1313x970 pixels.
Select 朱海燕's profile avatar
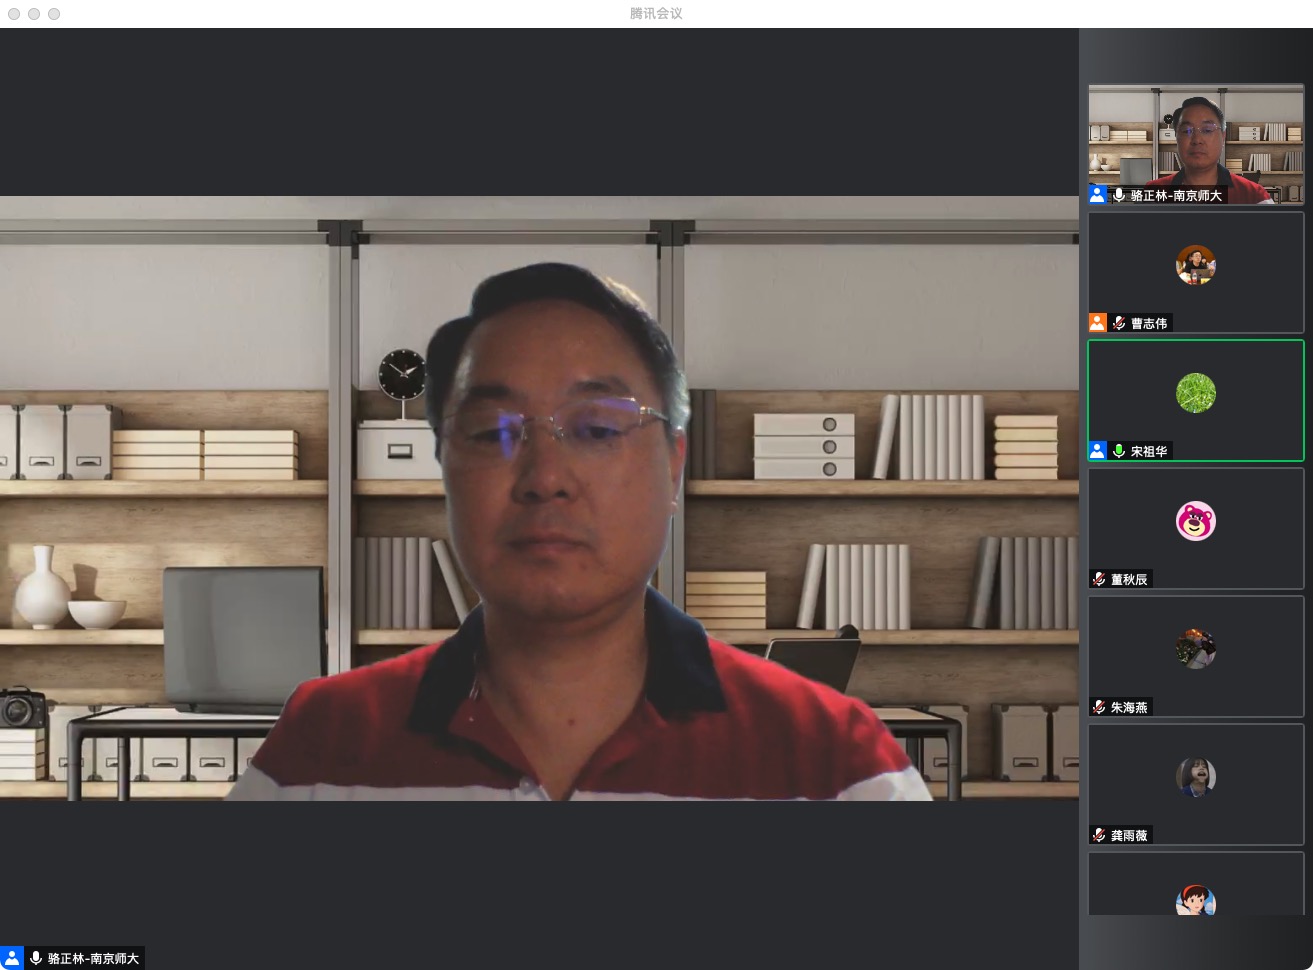click(x=1196, y=649)
